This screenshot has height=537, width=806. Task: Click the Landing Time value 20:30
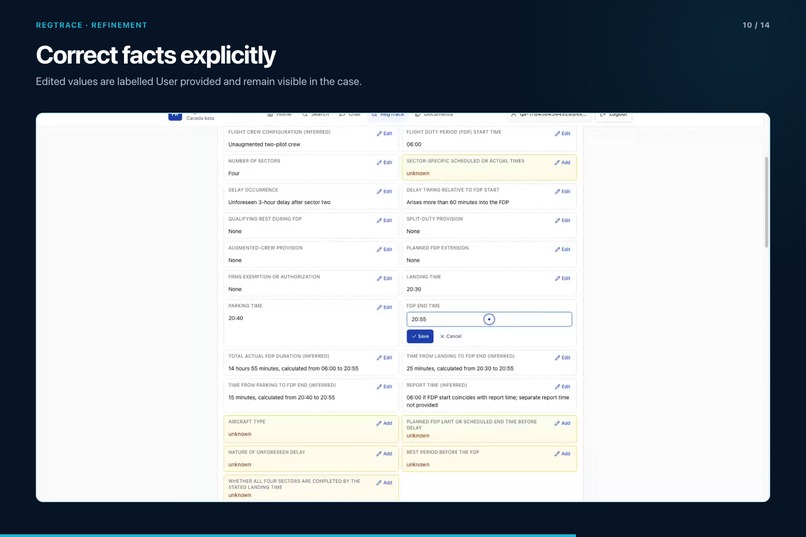[x=414, y=289]
